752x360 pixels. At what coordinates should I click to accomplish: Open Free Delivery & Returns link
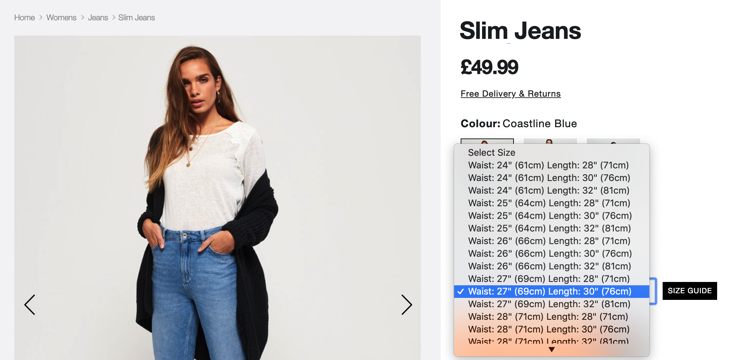tap(510, 93)
